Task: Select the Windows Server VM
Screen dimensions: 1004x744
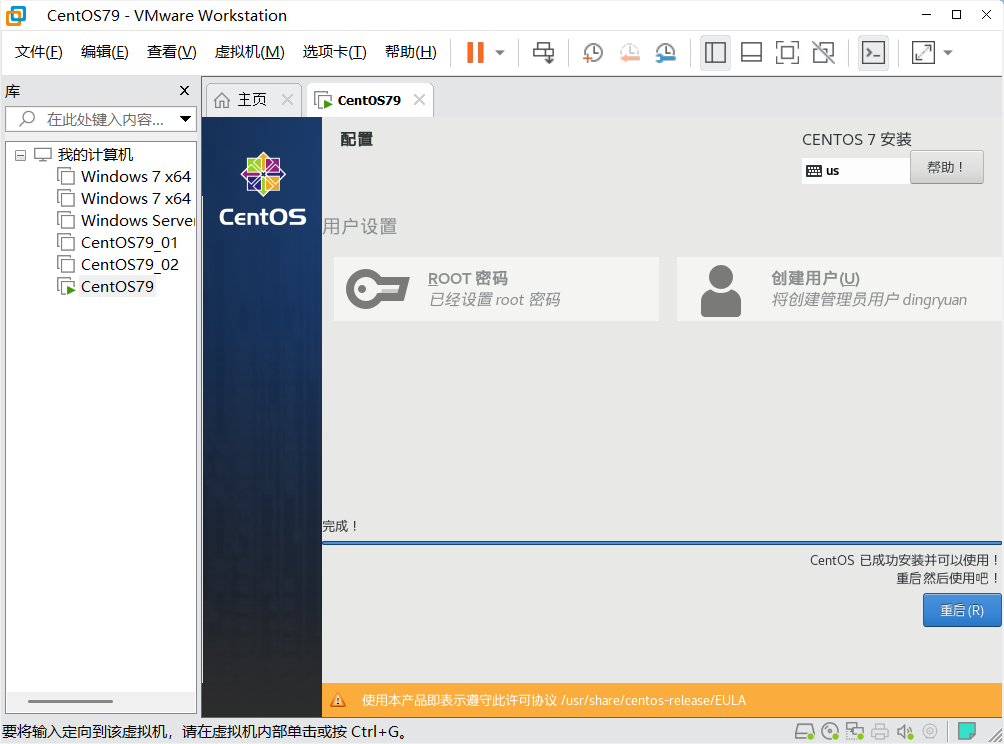Action: (136, 220)
